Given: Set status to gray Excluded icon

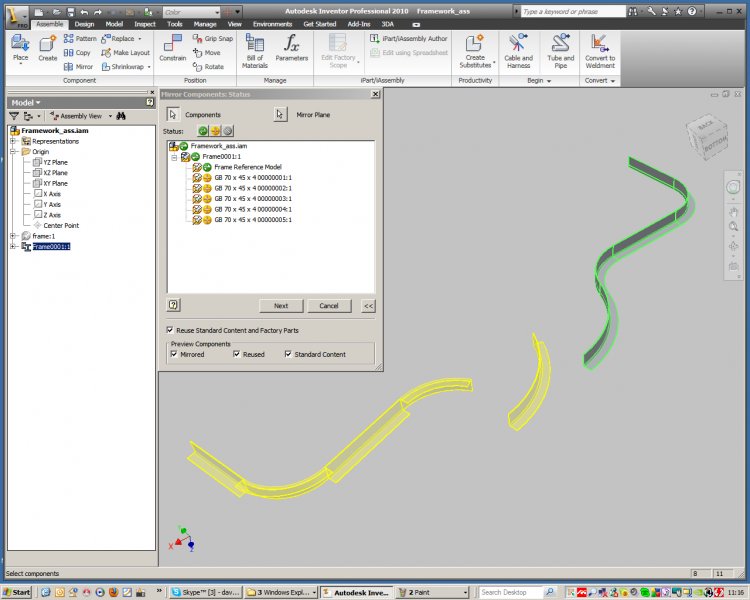Looking at the screenshot, I should coord(228,131).
